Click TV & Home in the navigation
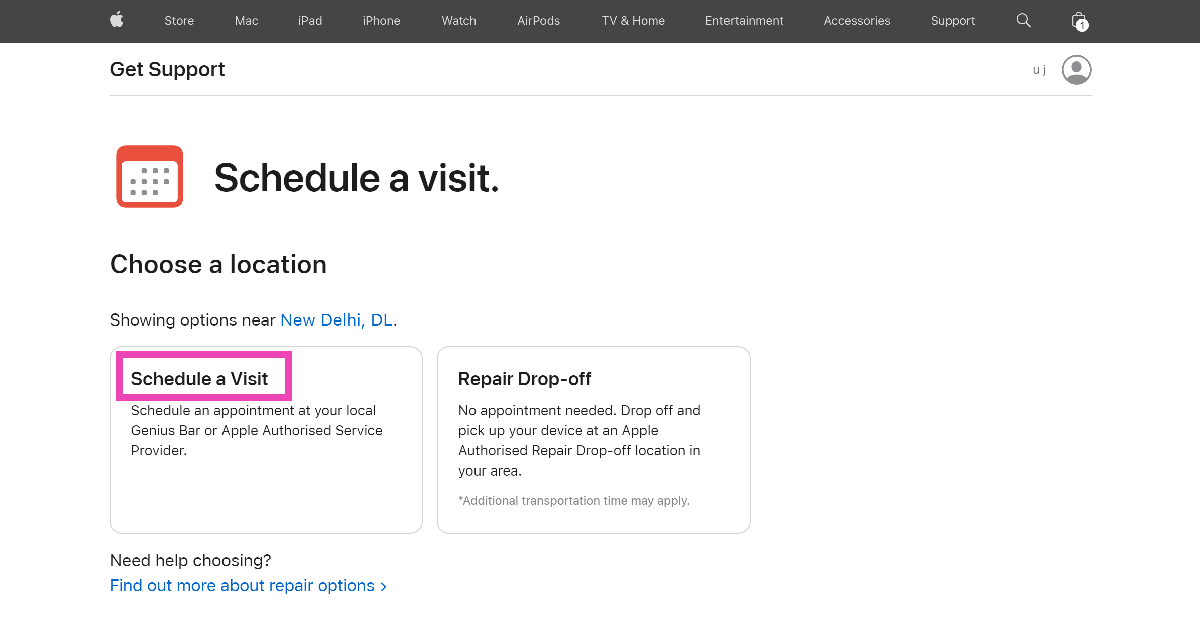The height and width of the screenshot is (628, 1200). tap(633, 21)
